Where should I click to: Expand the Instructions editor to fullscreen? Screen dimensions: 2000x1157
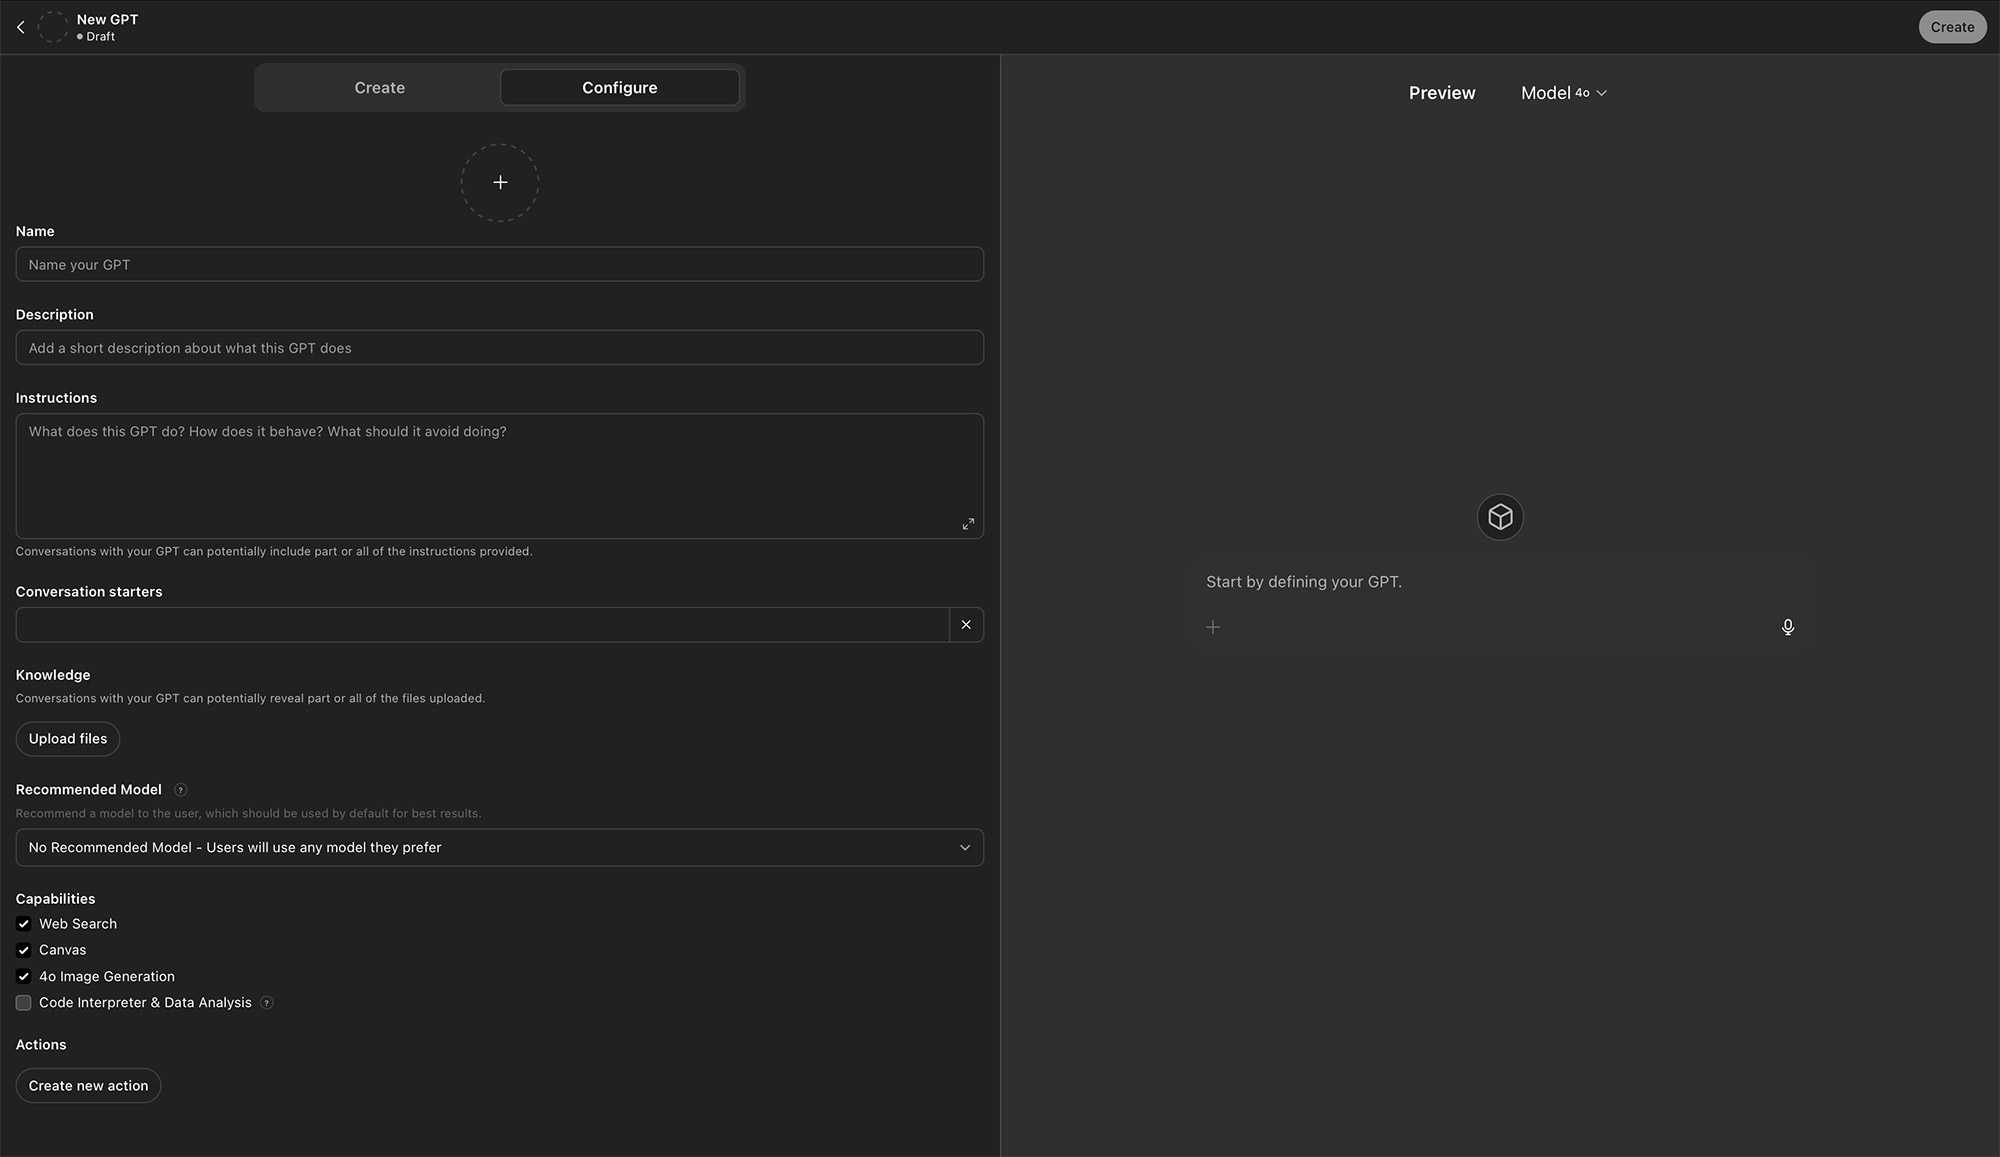pyautogui.click(x=967, y=523)
